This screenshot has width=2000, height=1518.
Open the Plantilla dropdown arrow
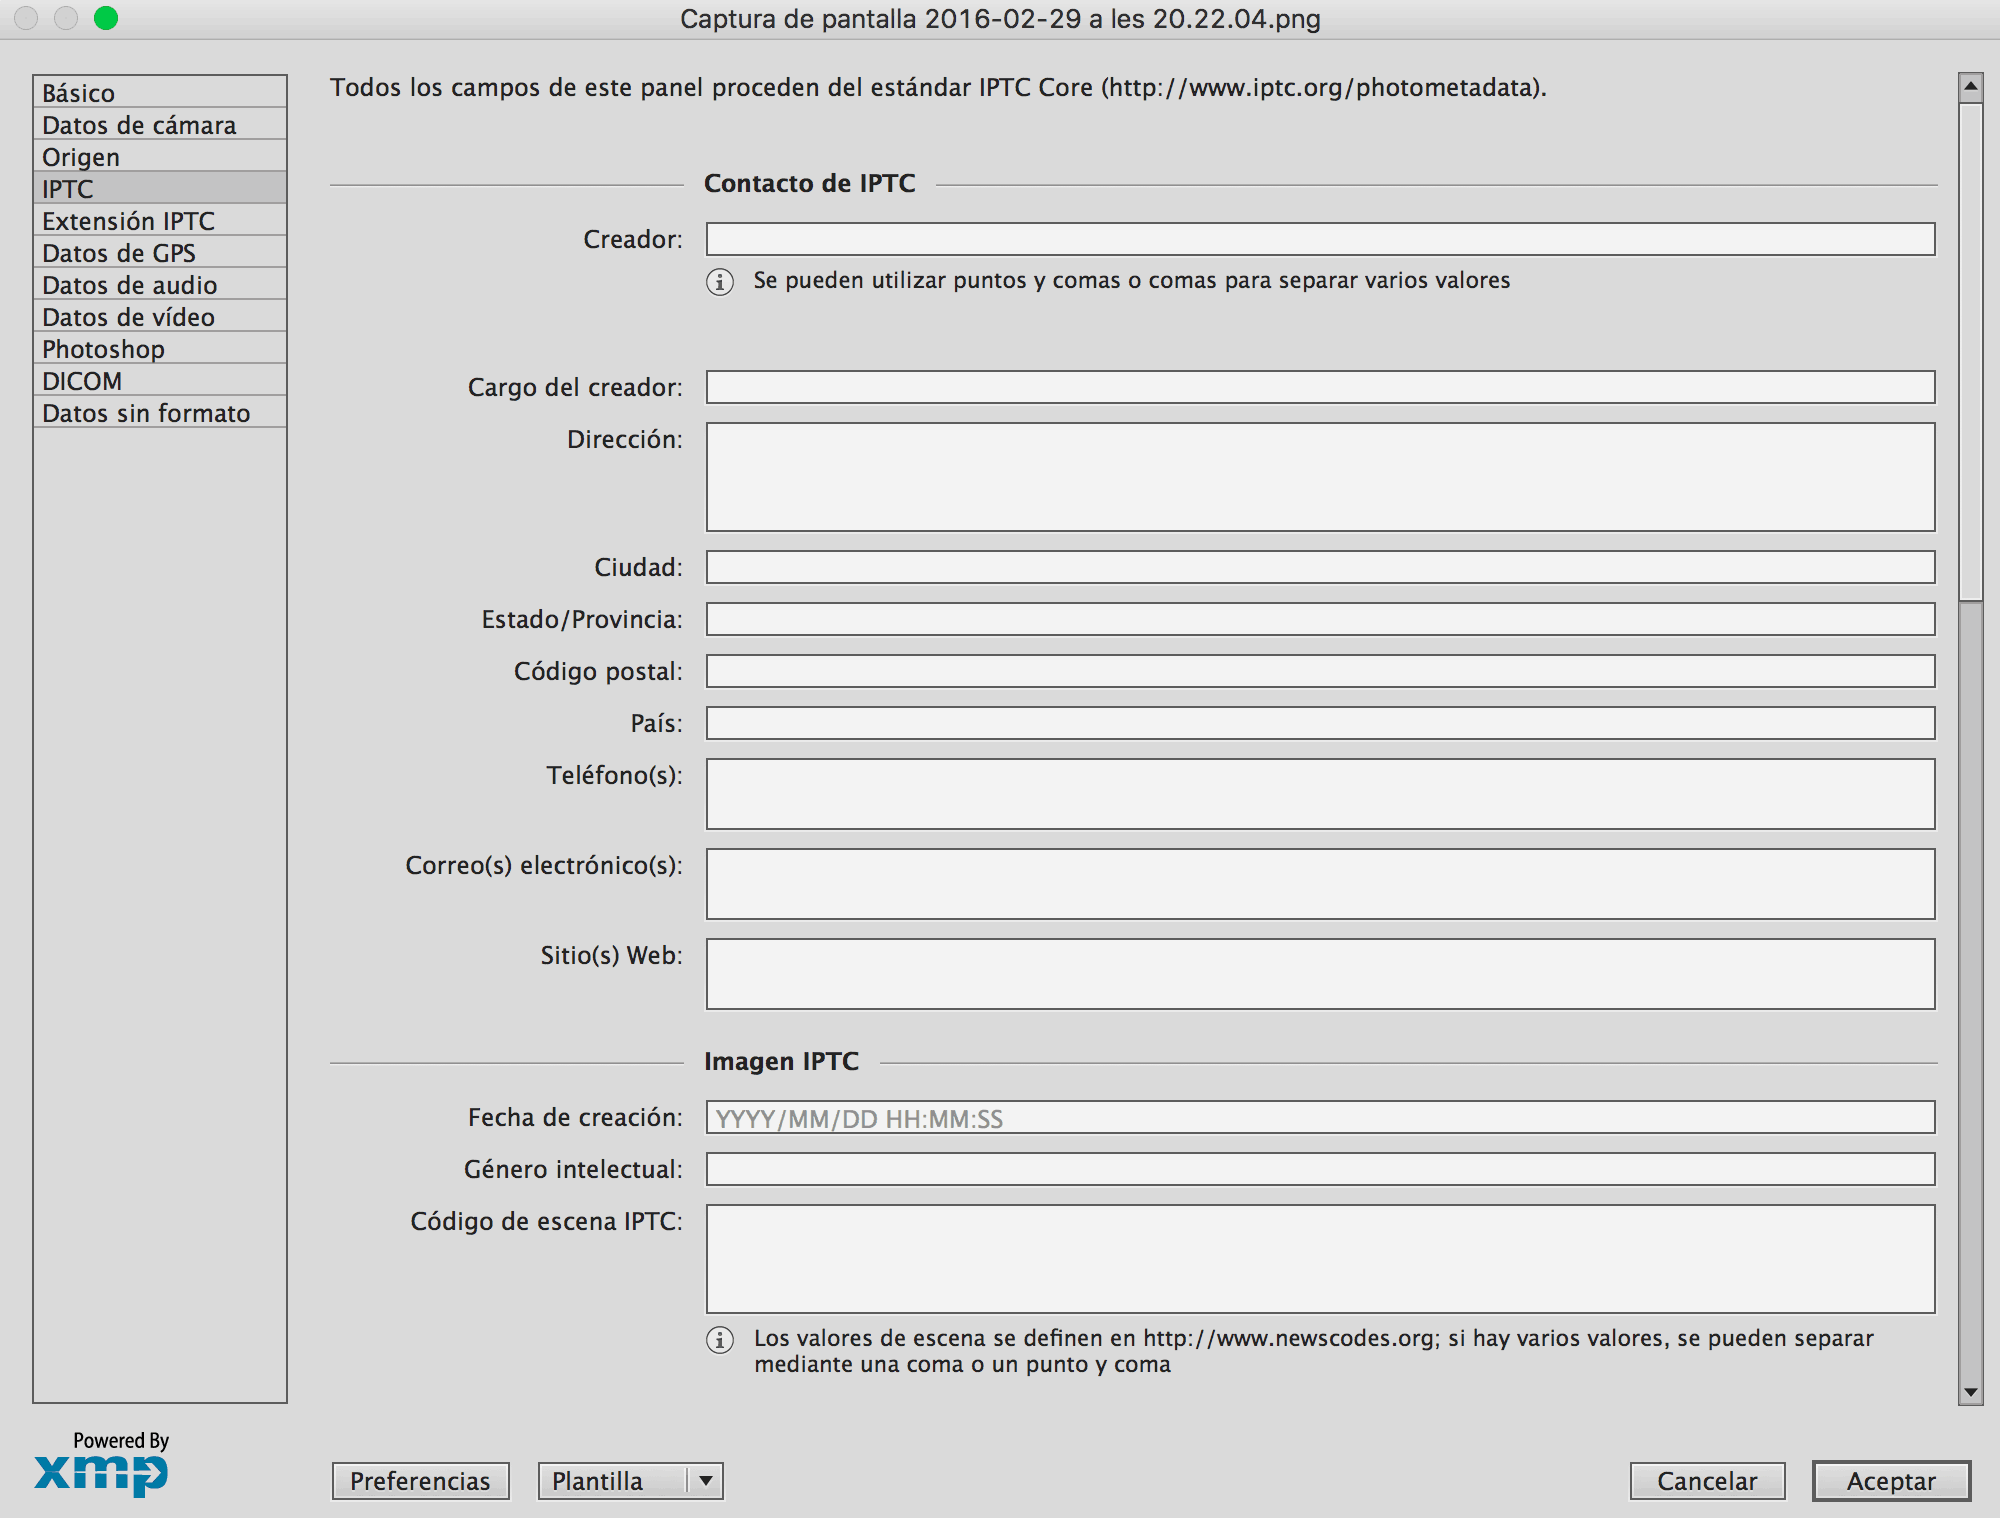click(706, 1481)
